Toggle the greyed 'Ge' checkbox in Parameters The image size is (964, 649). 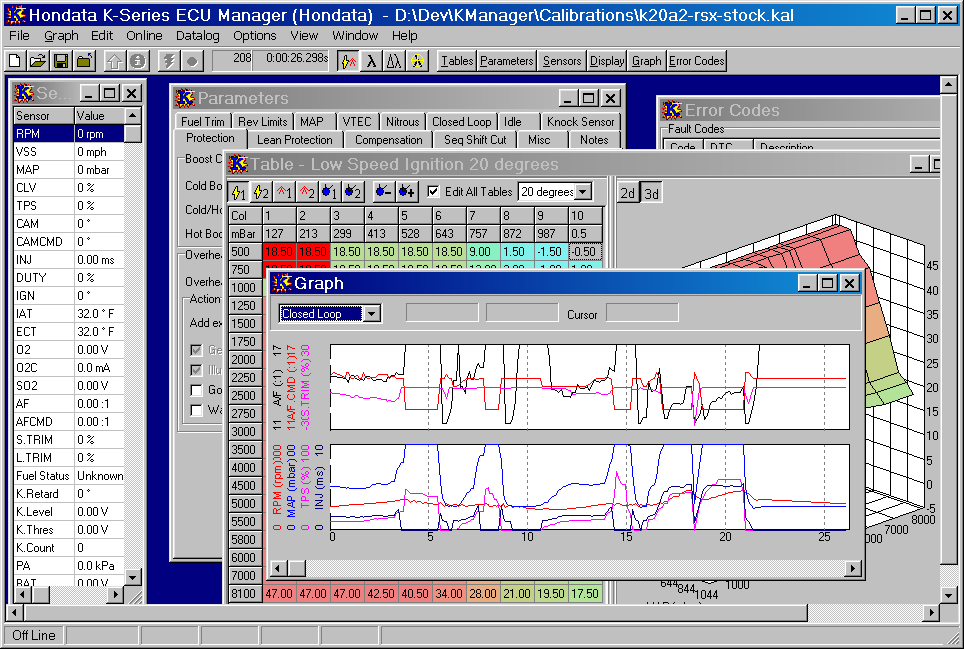[x=196, y=350]
